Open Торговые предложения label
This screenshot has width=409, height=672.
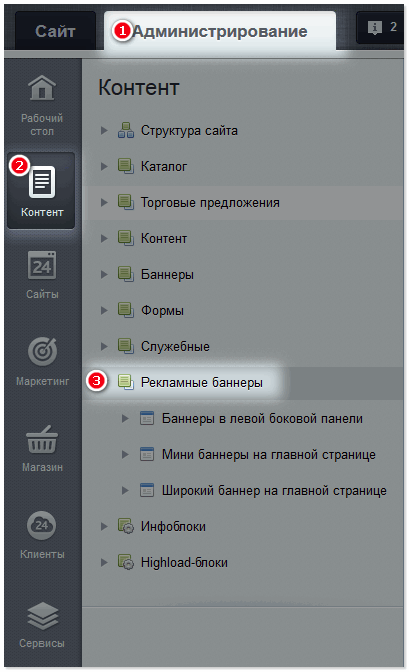click(x=210, y=203)
